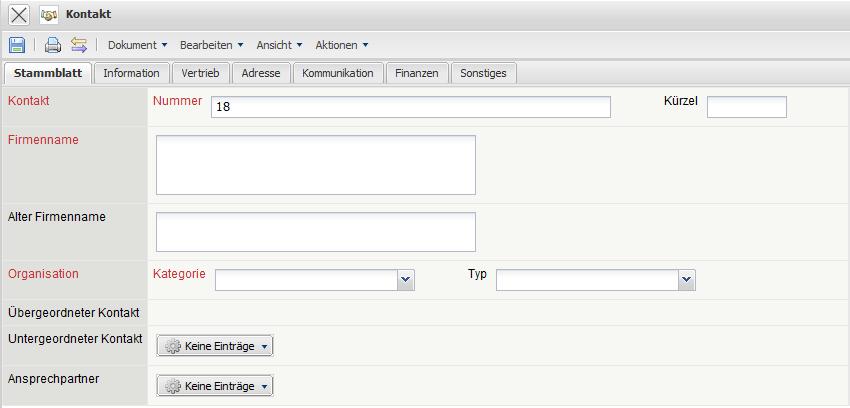Click the save disk icon
Screen dimensions: 850x408
[17, 45]
